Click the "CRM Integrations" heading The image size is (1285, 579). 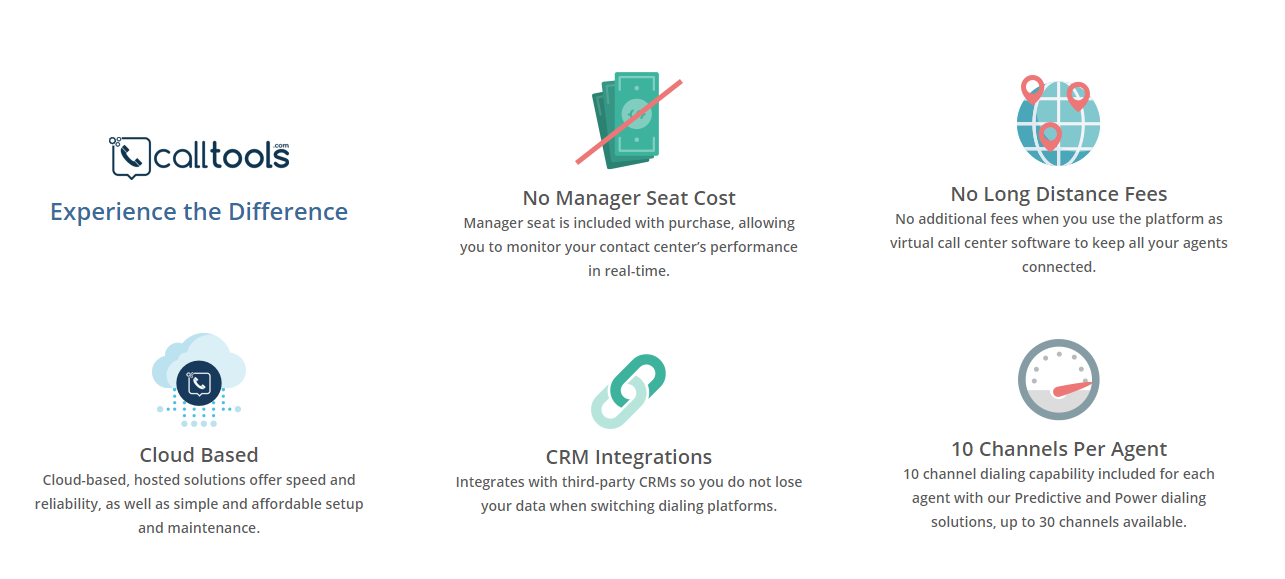click(629, 457)
